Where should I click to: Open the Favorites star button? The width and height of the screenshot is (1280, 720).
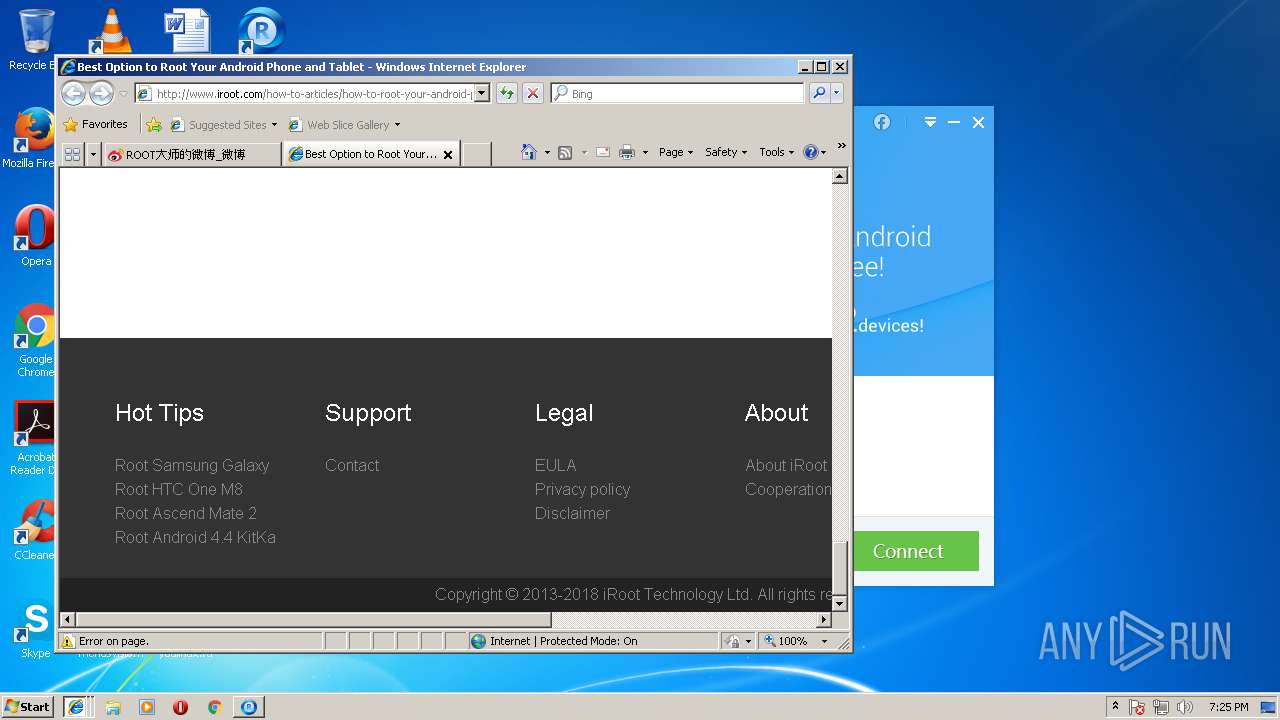pyautogui.click(x=95, y=125)
